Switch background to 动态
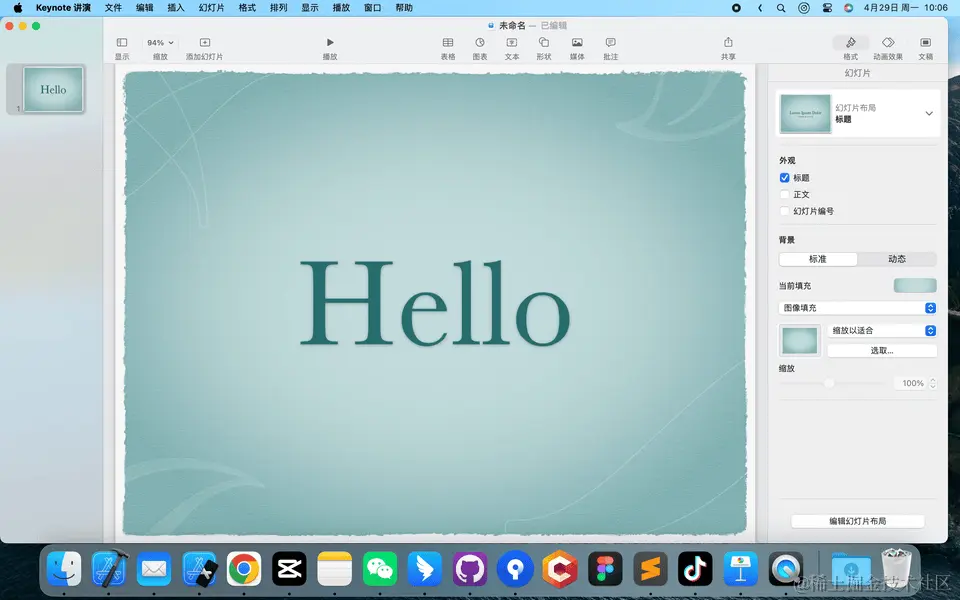960x600 pixels. tap(897, 259)
